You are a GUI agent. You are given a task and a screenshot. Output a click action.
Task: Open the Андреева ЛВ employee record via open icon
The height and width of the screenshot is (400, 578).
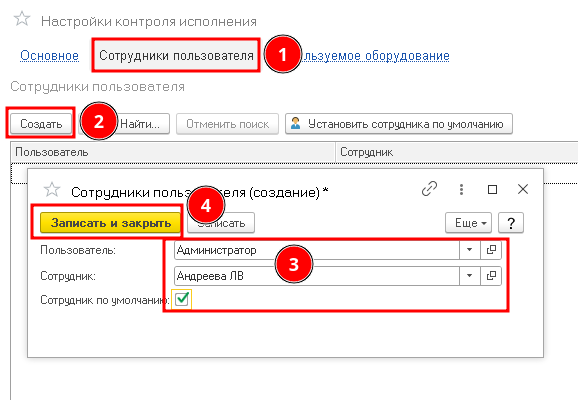pyautogui.click(x=491, y=276)
